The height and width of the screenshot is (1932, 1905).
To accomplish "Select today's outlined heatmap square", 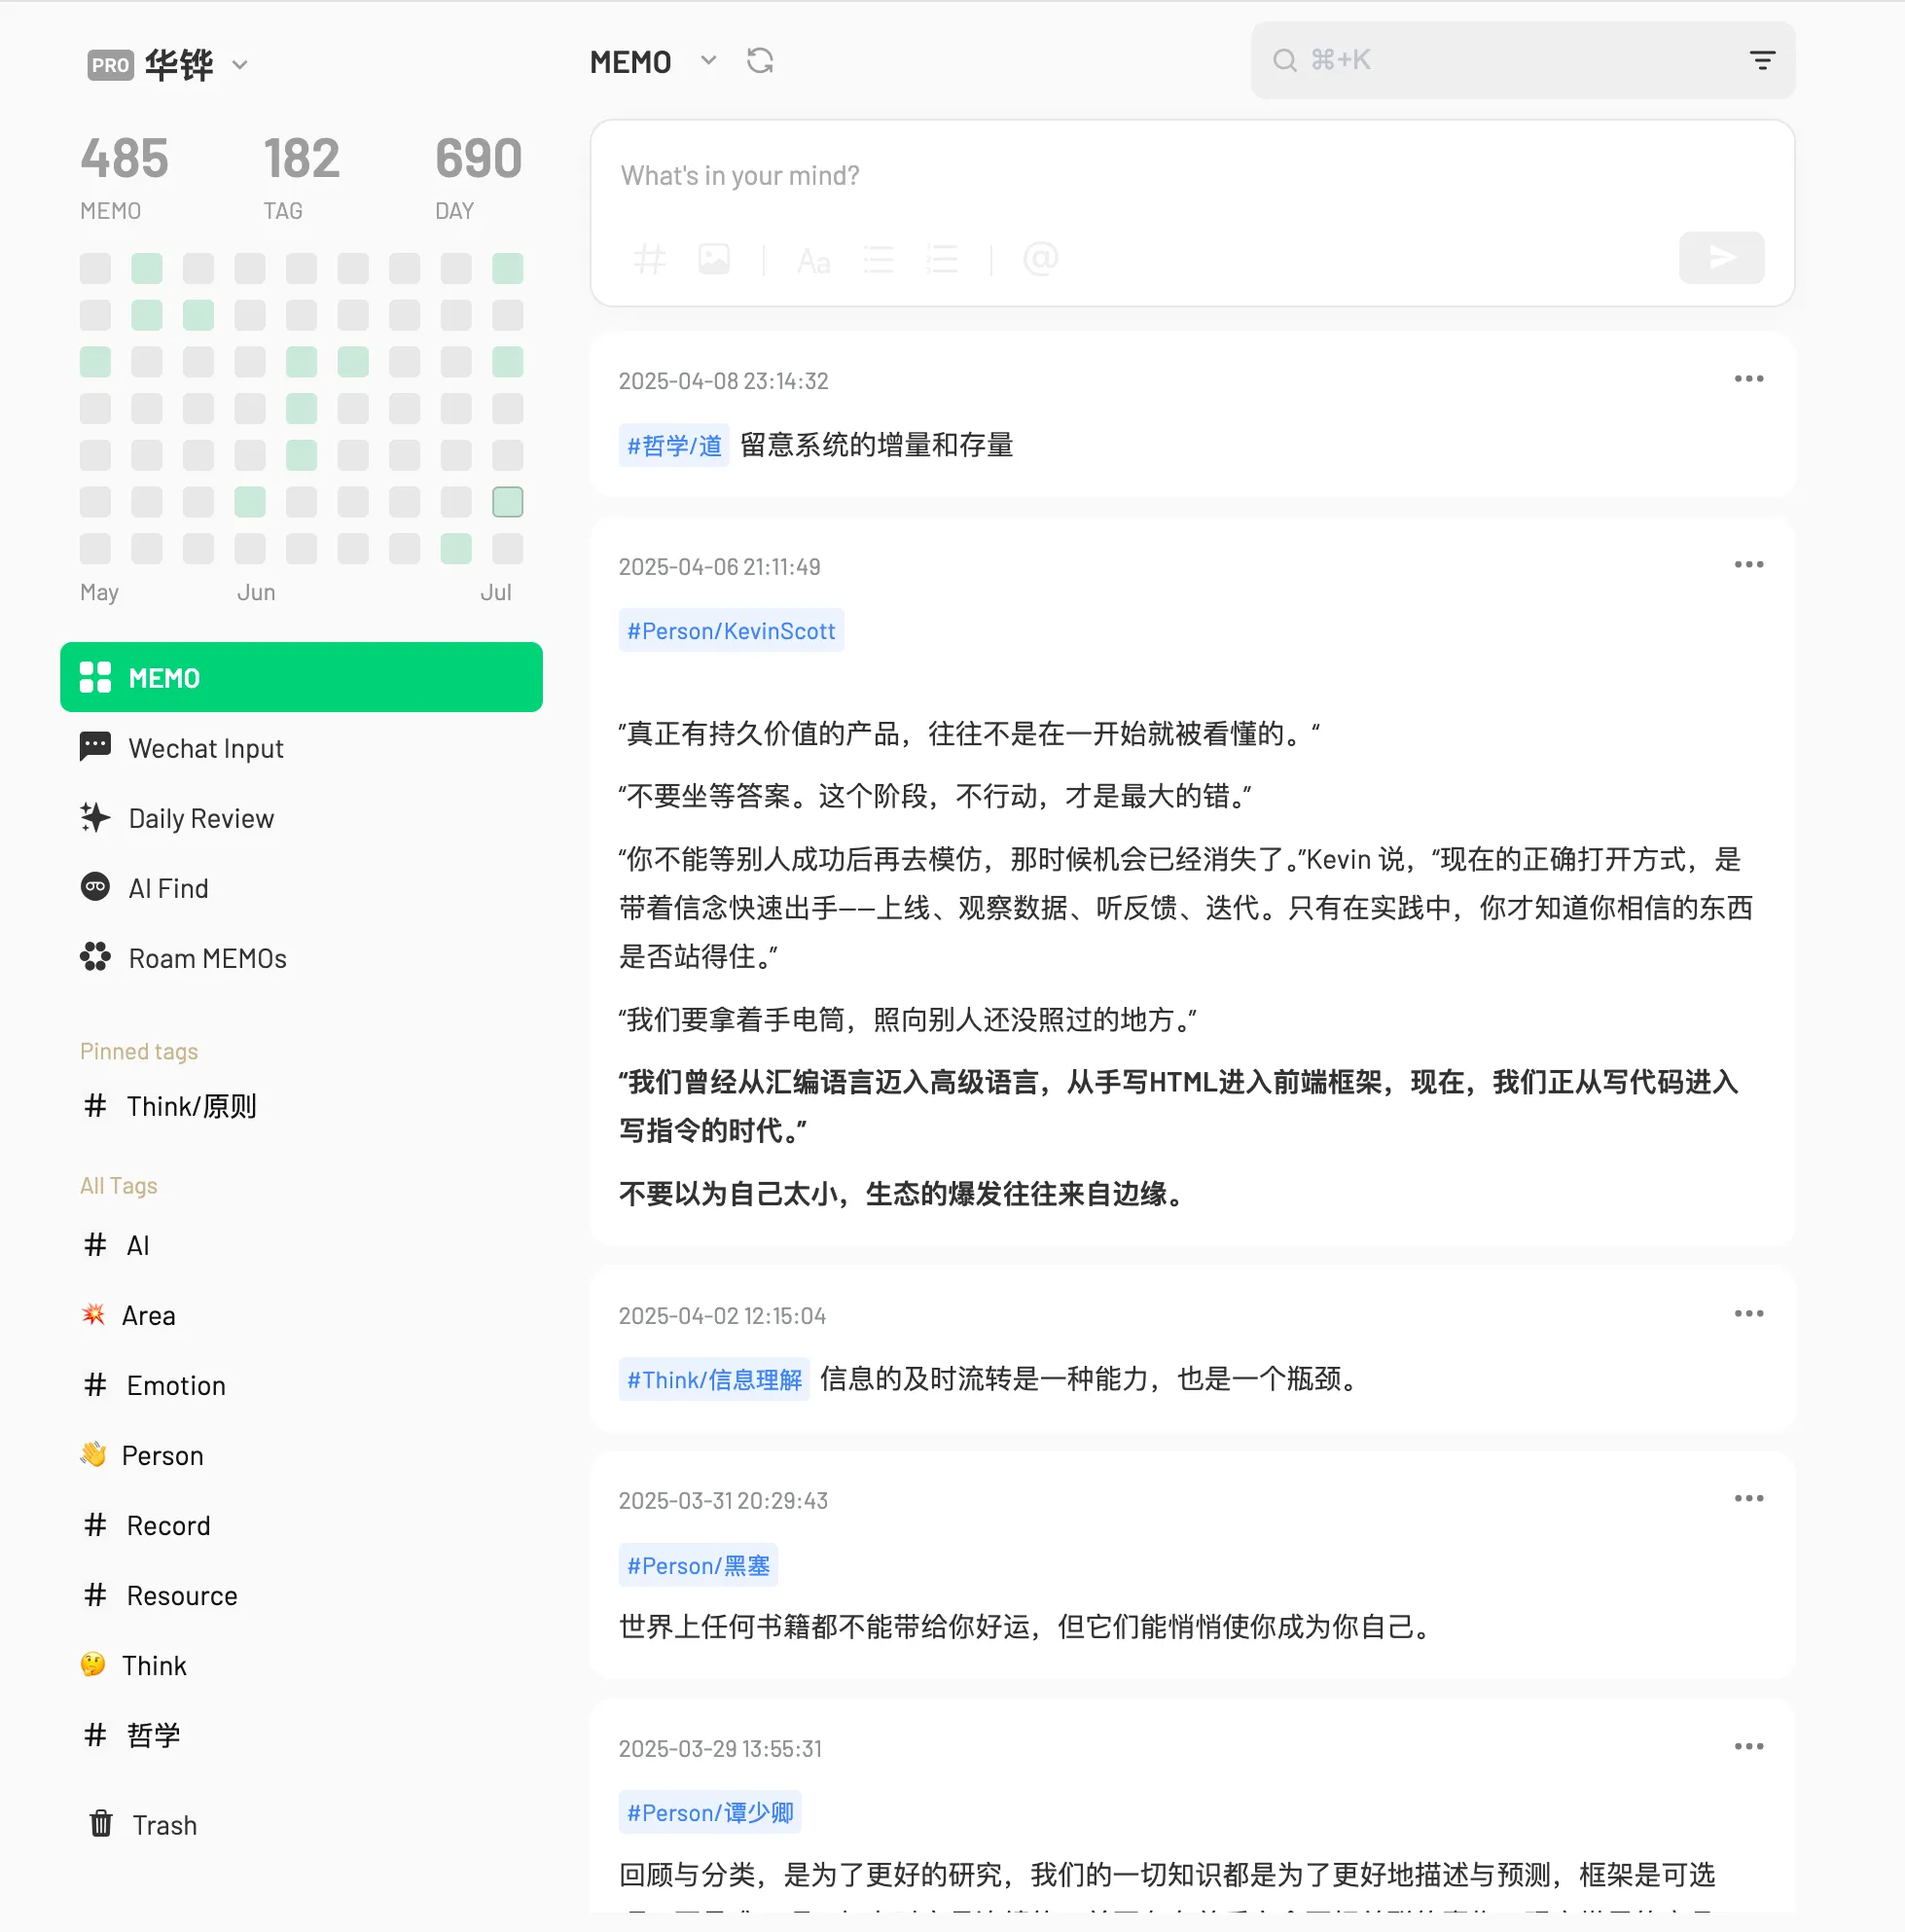I will (x=507, y=502).
